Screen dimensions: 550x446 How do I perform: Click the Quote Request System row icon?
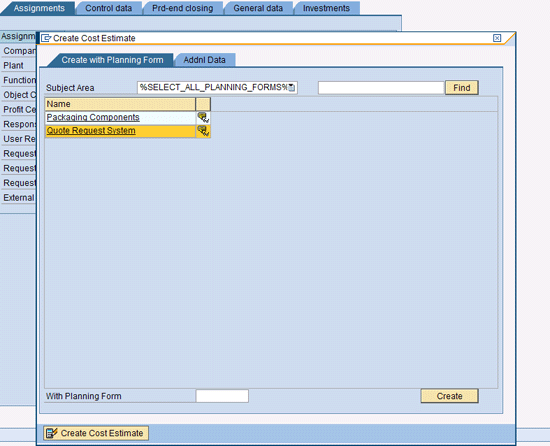[x=203, y=131]
